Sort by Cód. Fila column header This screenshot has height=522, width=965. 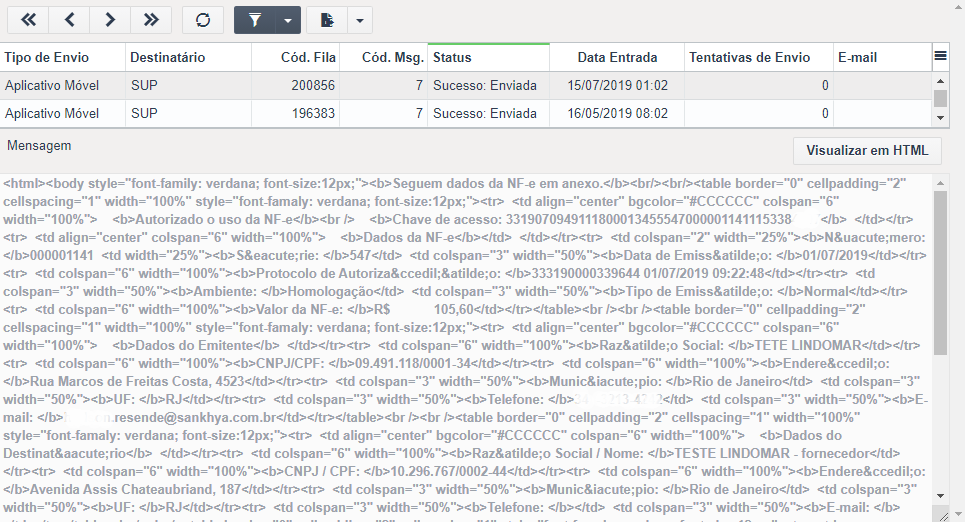(295, 57)
